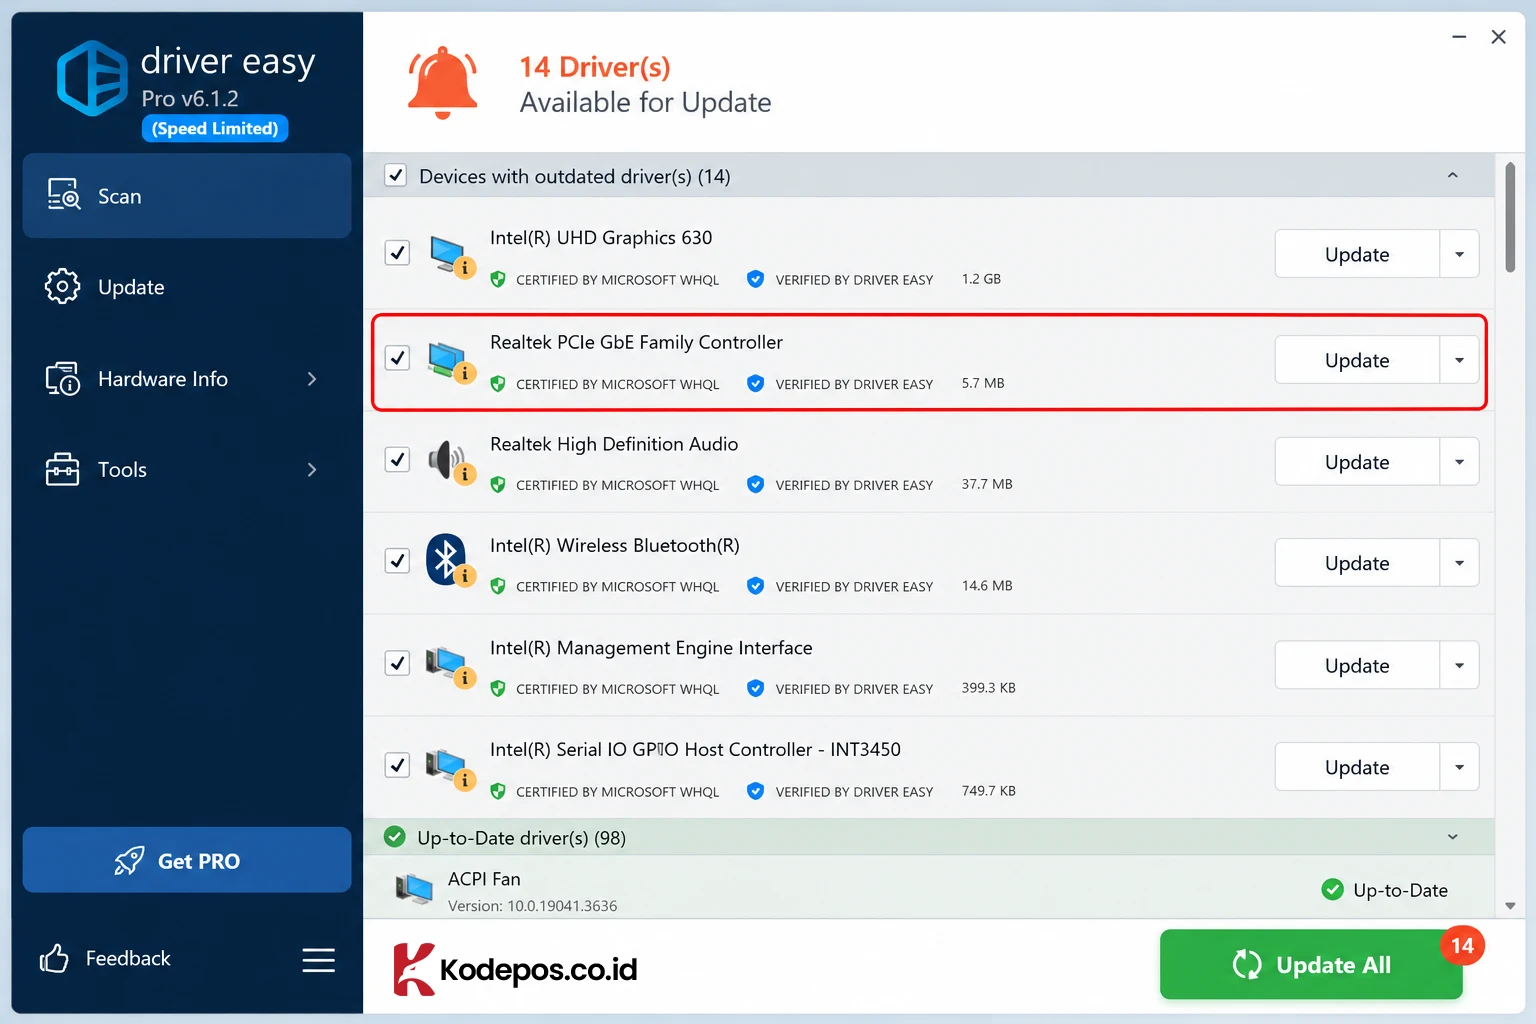
Task: Click the Realtek PCIe GbE network device icon
Action: click(450, 361)
